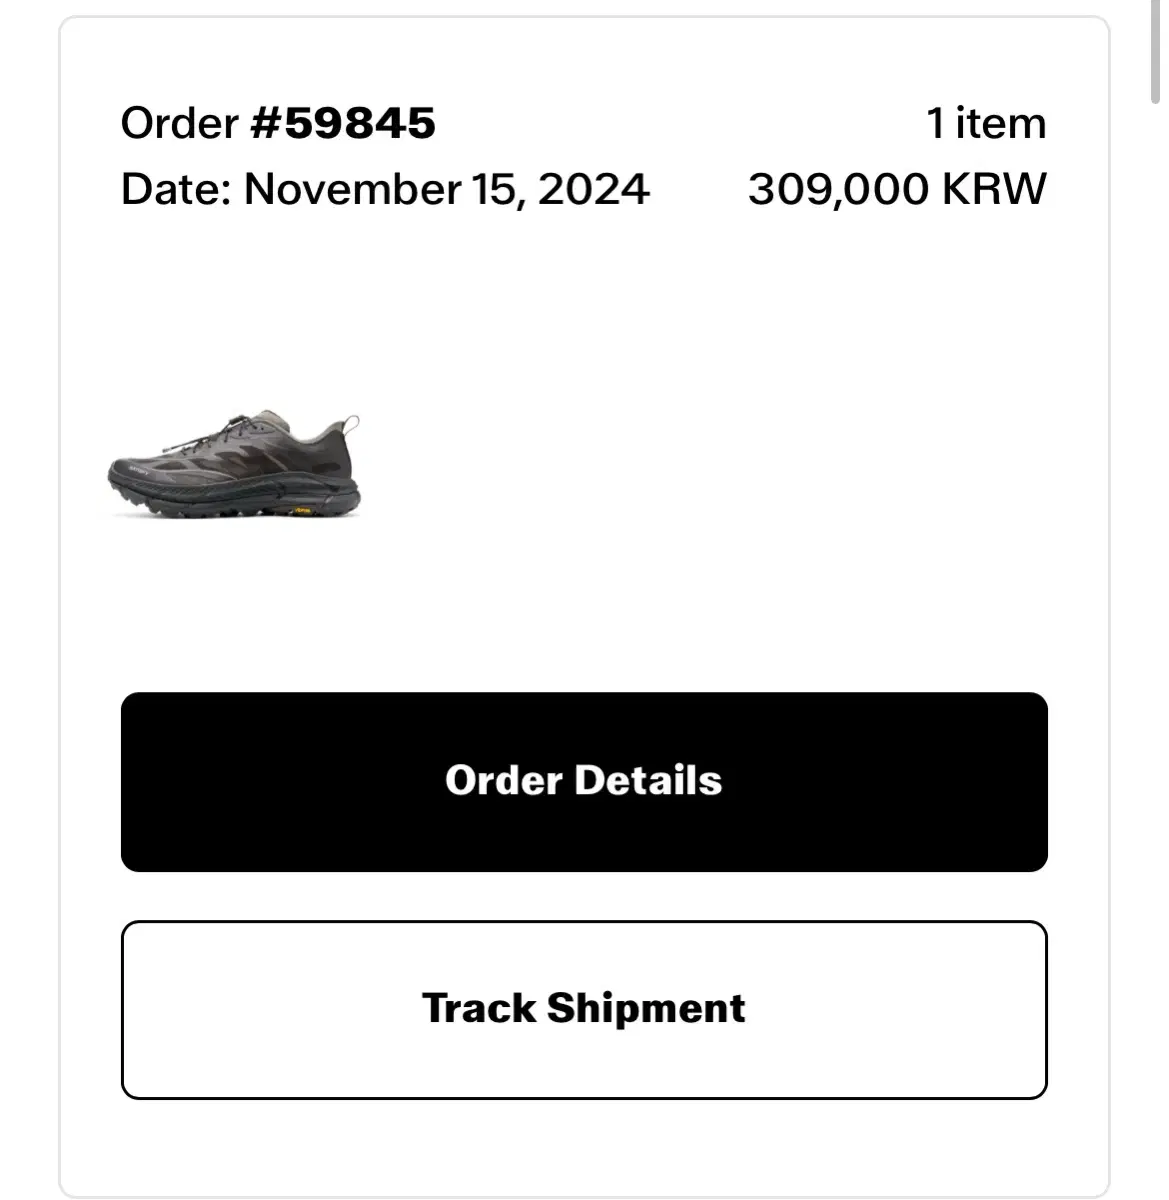Click the 1 item count text
This screenshot has width=1169, height=1200.
[986, 123]
